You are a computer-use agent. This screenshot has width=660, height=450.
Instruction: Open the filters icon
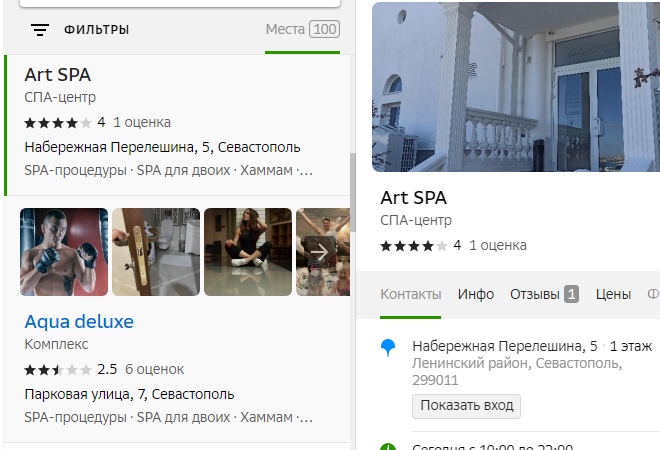(x=40, y=30)
